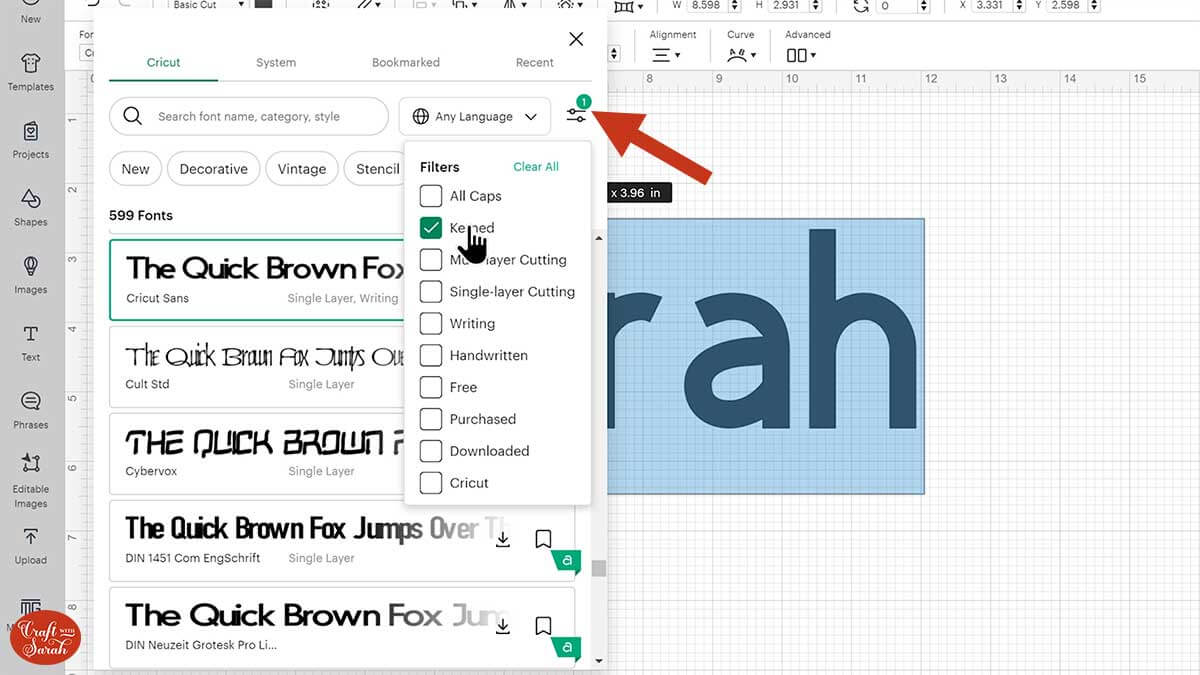Enable the Free filter
The image size is (1200, 675).
[431, 387]
